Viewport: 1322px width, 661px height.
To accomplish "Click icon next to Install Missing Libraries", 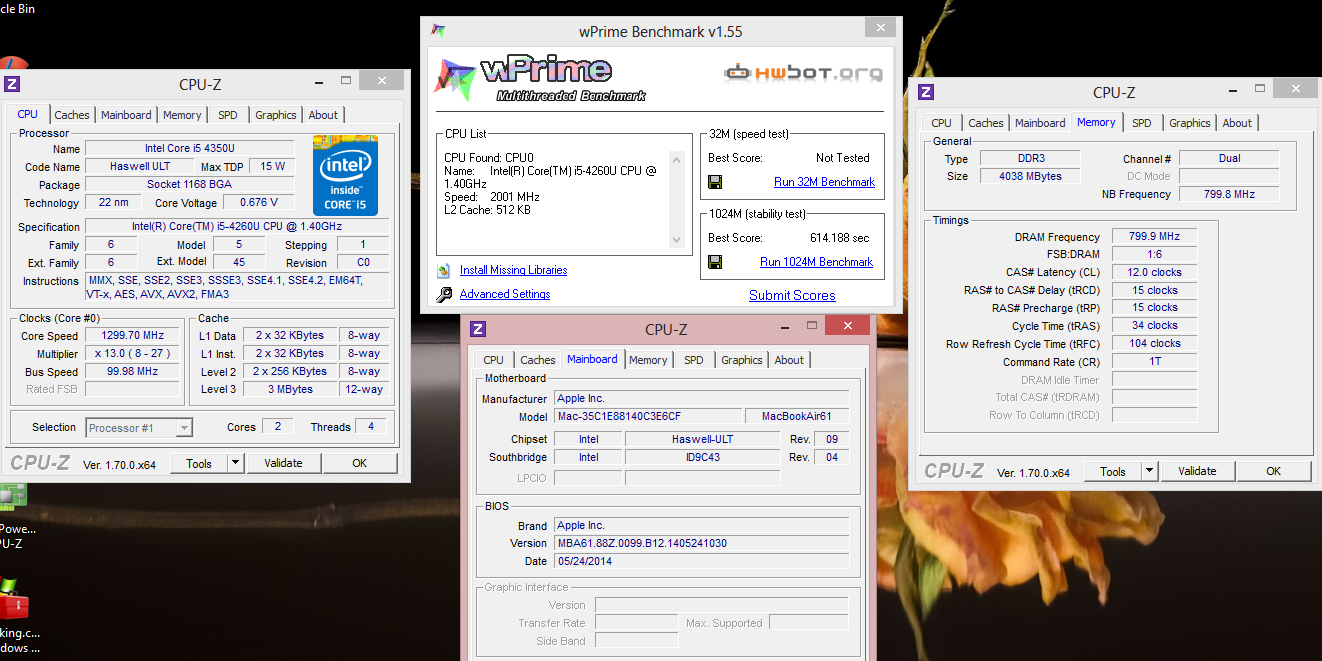I will coord(444,270).
